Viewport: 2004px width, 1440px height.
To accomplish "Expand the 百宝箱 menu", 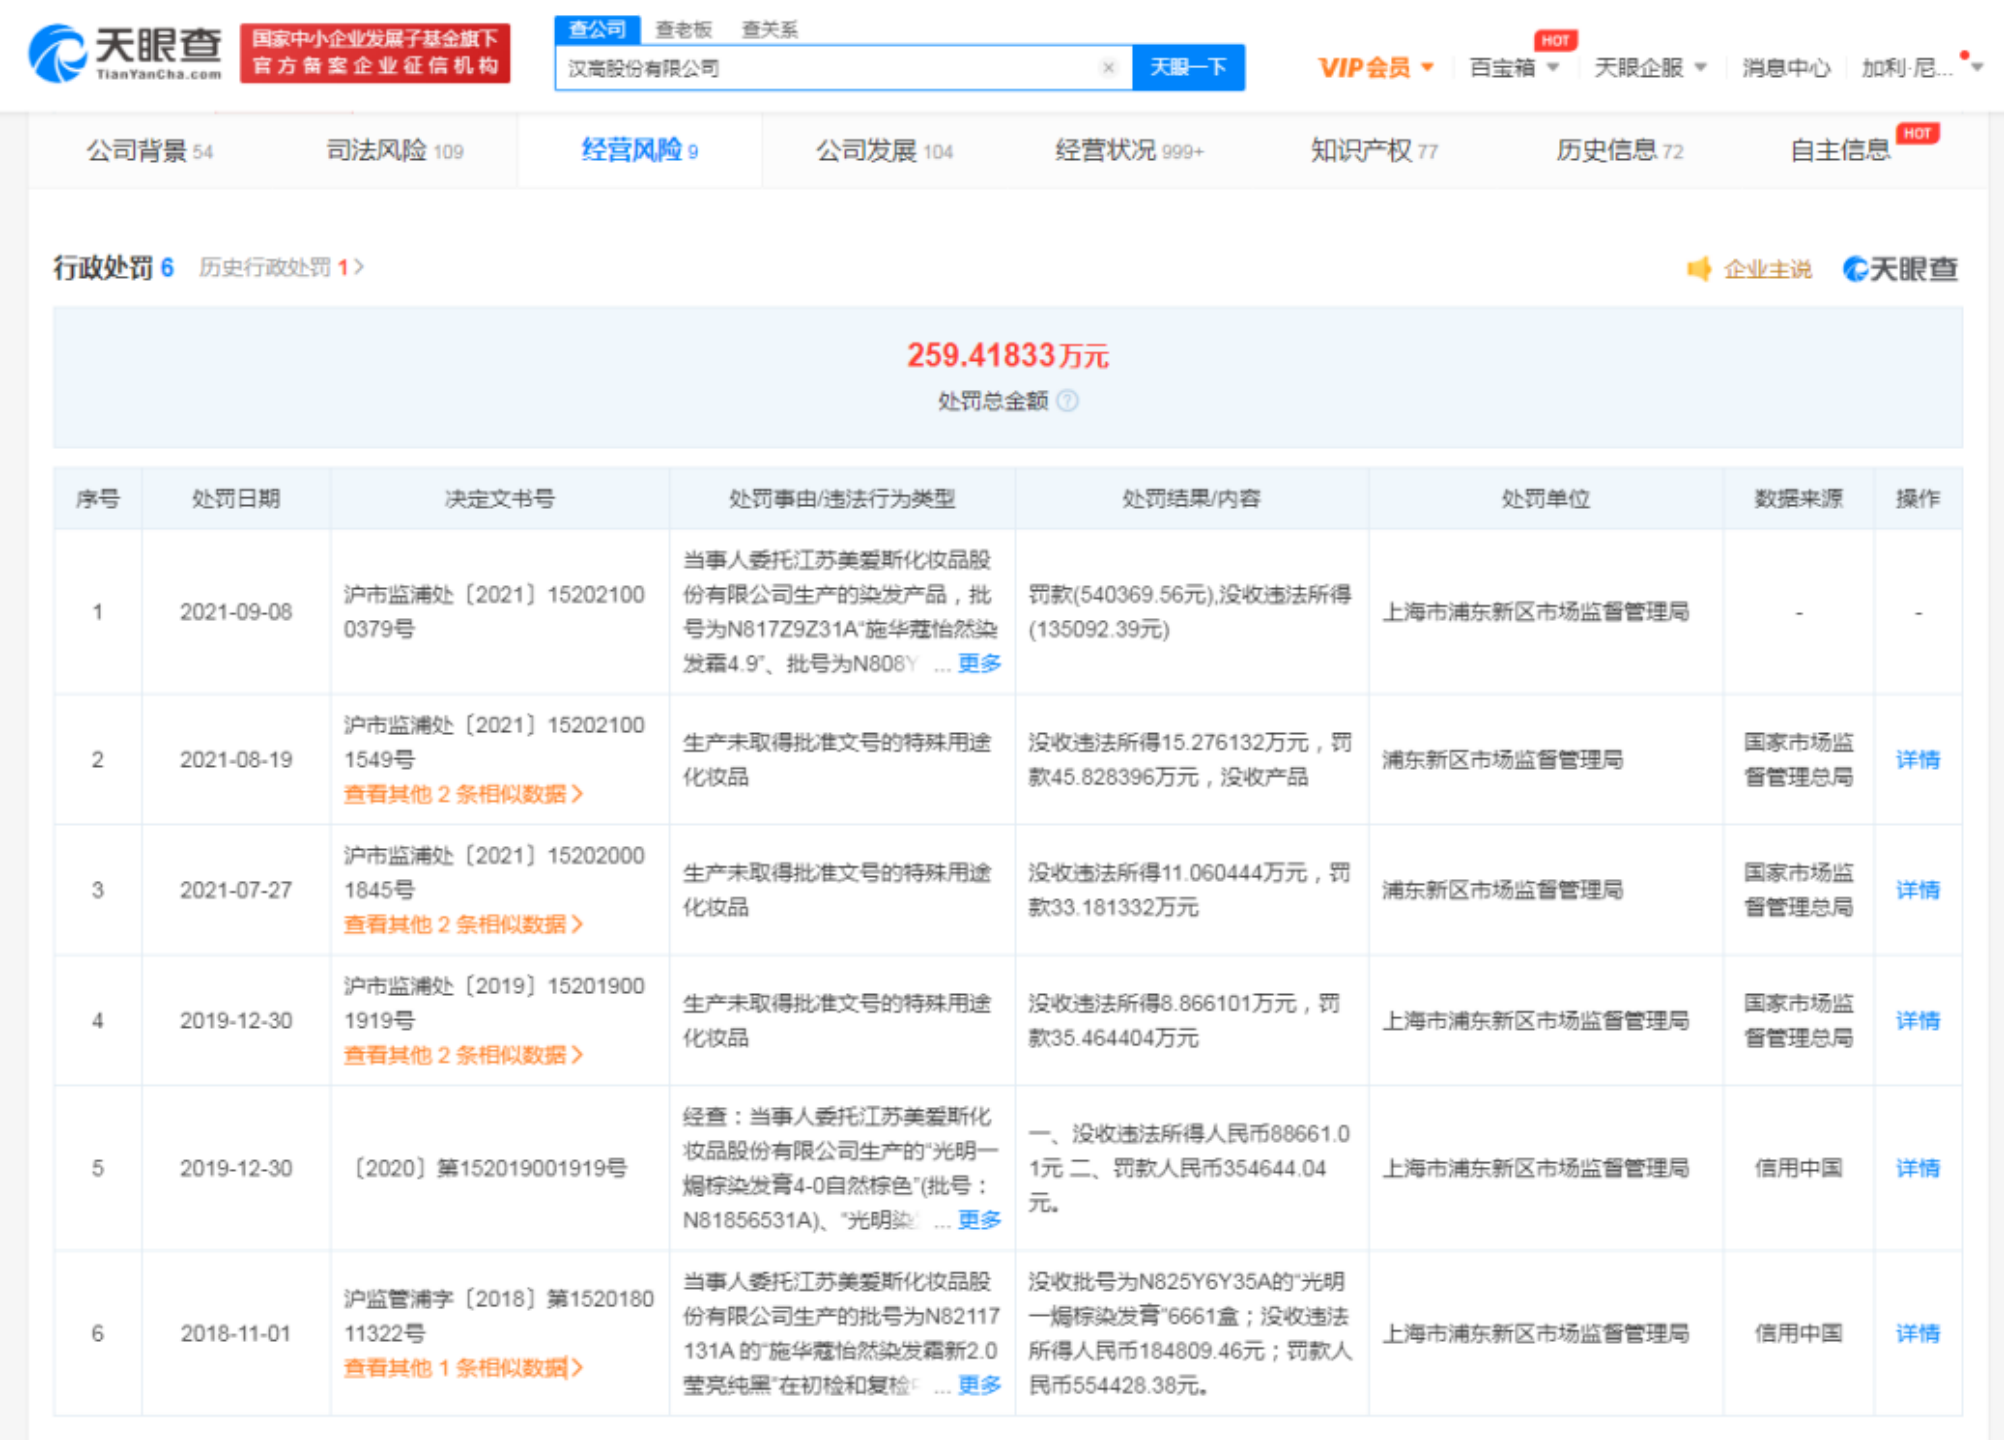I will click(1514, 68).
